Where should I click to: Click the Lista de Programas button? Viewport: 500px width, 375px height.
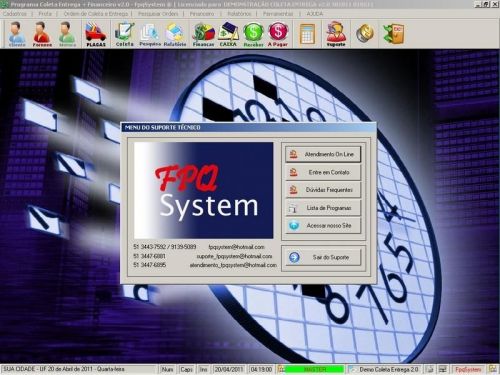pos(323,208)
